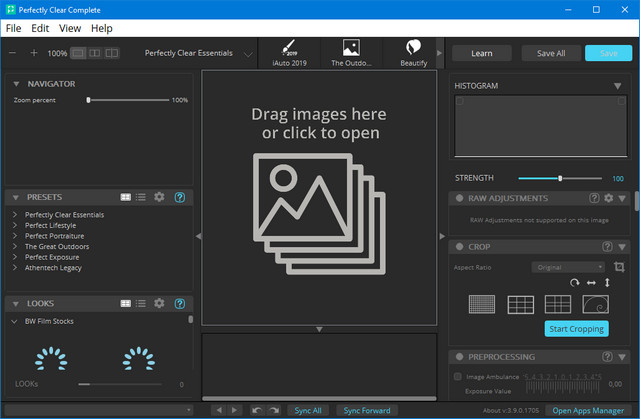
Task: Choose the rule-of-thirds crop grid overlay
Action: [x=520, y=304]
